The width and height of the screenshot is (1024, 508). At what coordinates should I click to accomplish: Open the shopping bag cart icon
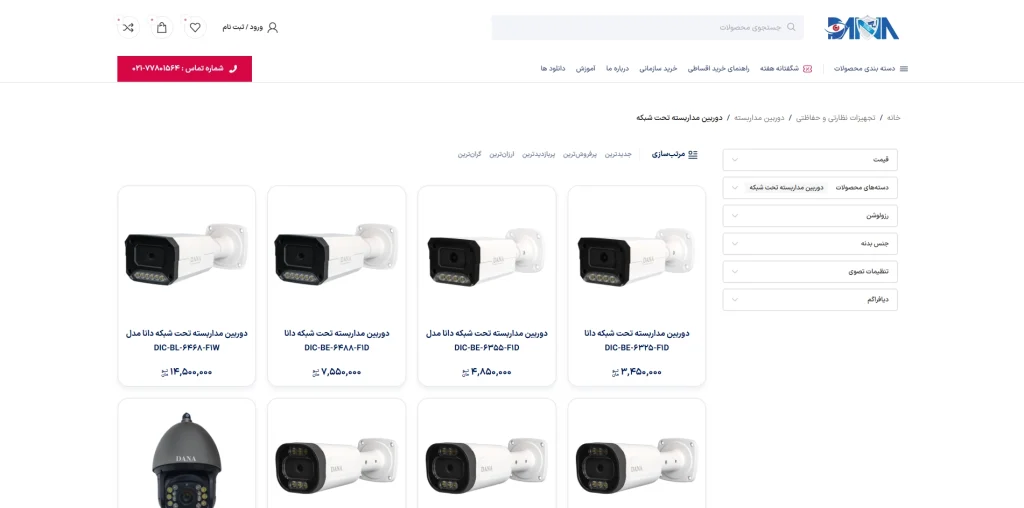161,27
